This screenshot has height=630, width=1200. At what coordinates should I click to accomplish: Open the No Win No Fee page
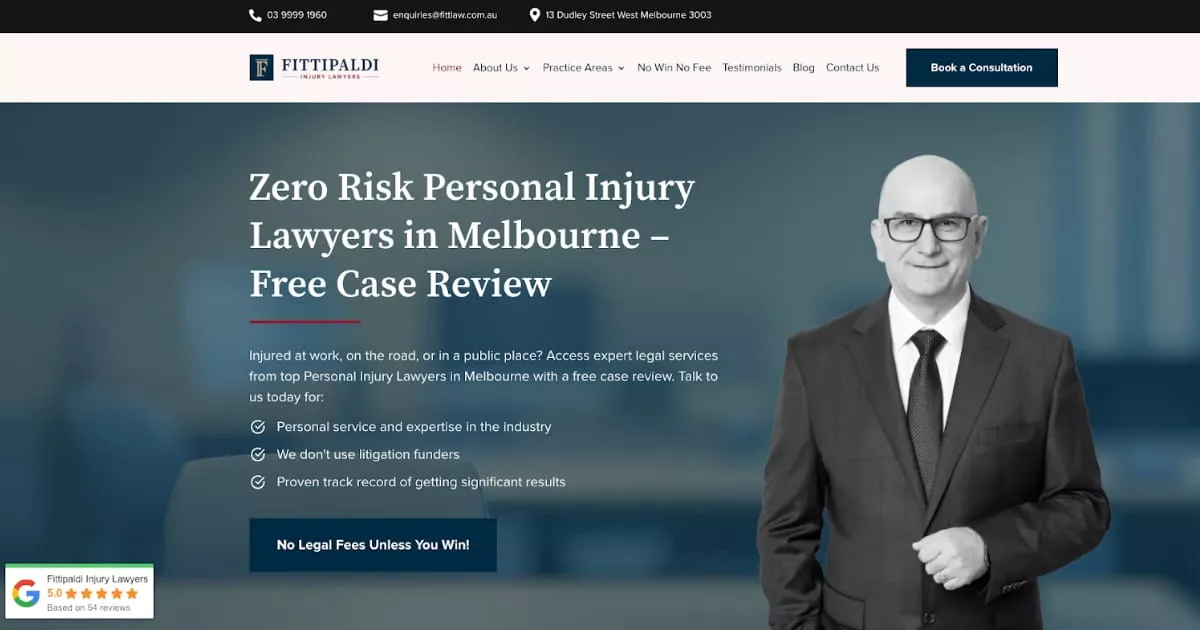[x=674, y=68]
